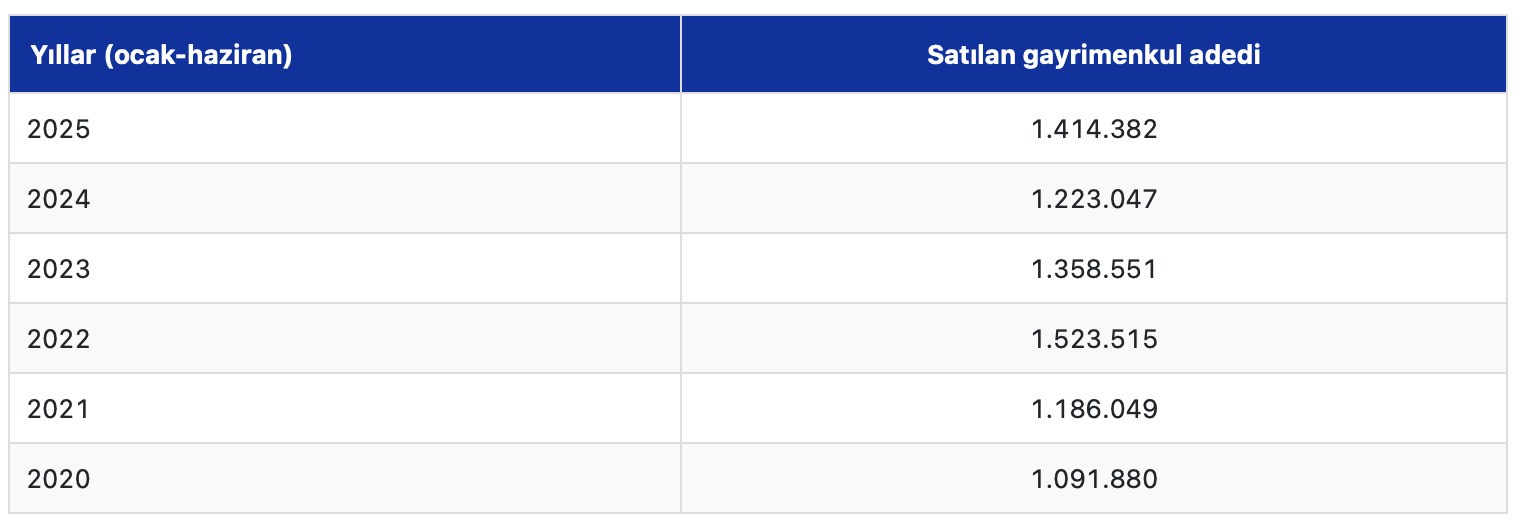Click the value 1.358.551
The width and height of the screenshot is (1520, 524).
coord(1094,269)
